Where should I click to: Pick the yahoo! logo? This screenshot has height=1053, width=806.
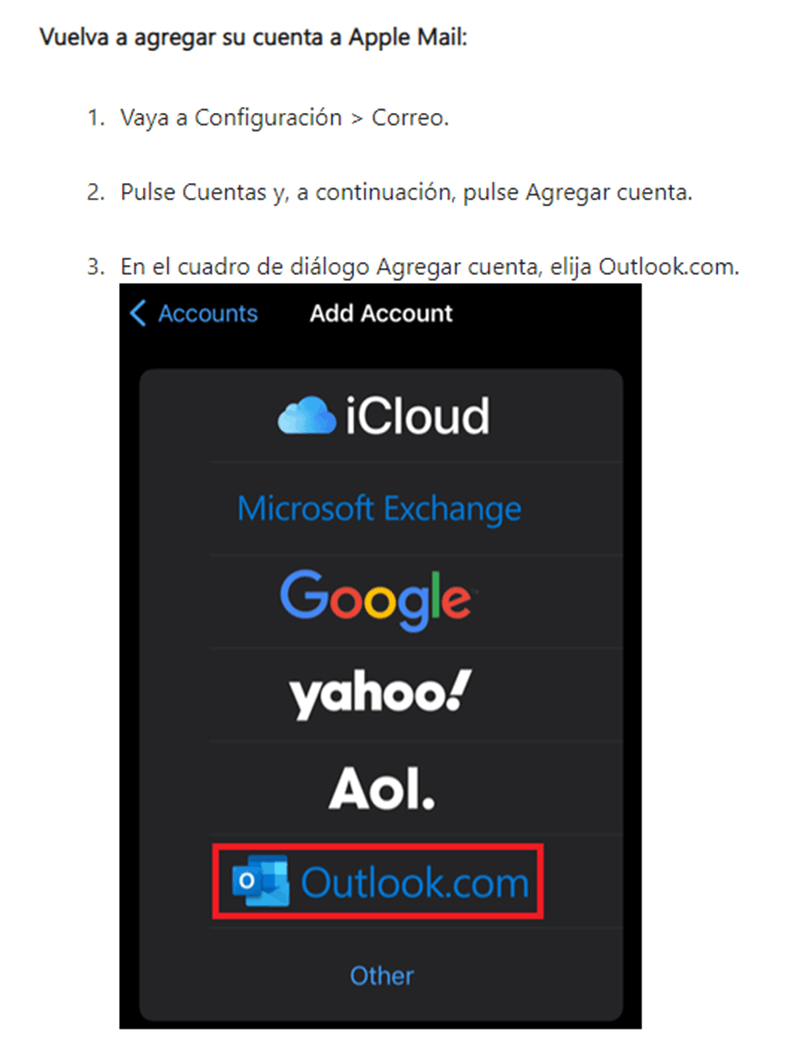pos(381,694)
